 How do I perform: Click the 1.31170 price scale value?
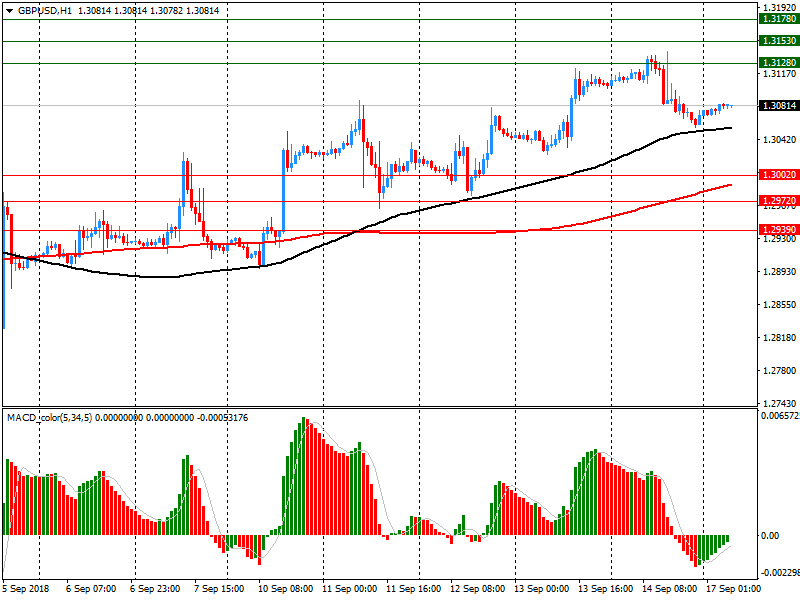[779, 74]
